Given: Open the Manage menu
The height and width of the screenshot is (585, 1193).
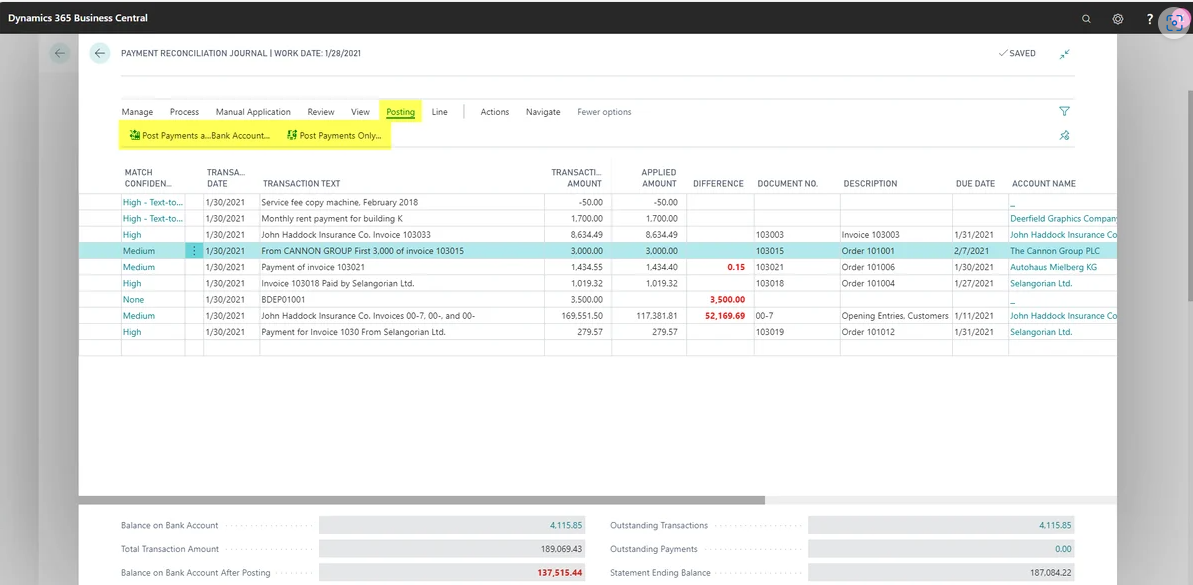Looking at the screenshot, I should [137, 112].
